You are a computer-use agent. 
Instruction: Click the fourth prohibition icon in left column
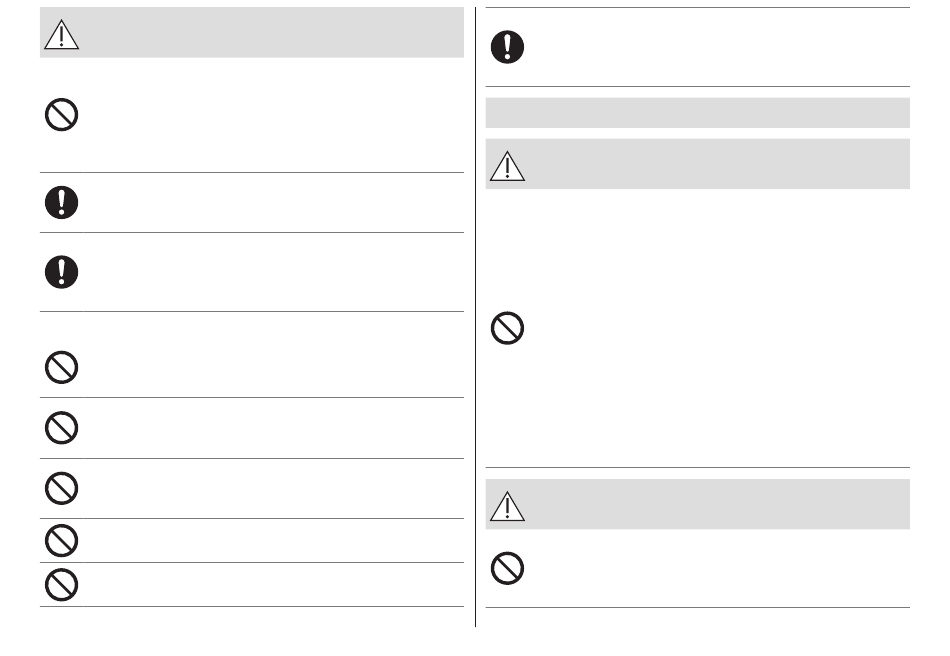(61, 488)
